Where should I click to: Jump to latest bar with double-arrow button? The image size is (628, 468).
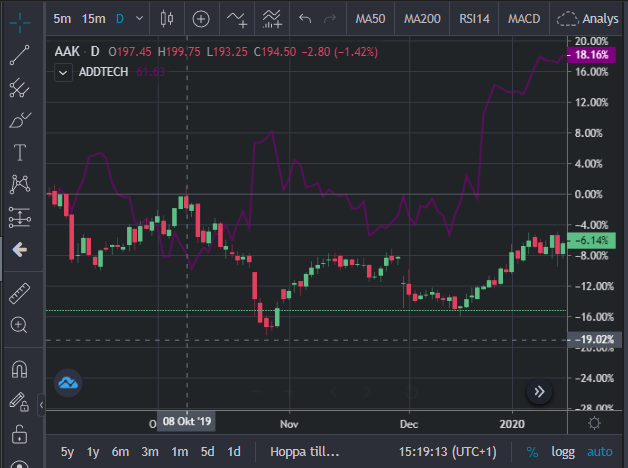click(539, 392)
